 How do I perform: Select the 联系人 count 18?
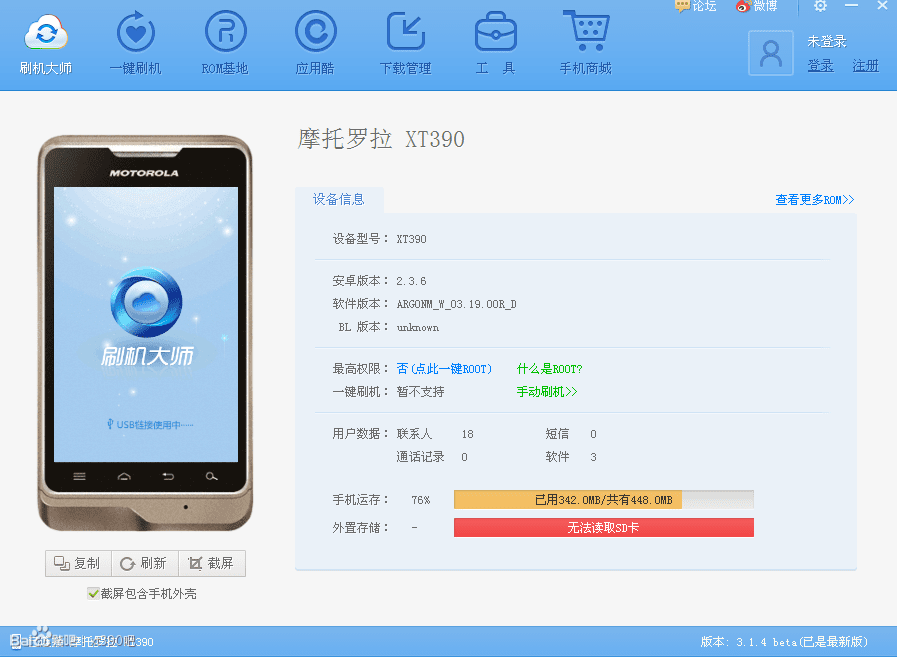pos(467,434)
